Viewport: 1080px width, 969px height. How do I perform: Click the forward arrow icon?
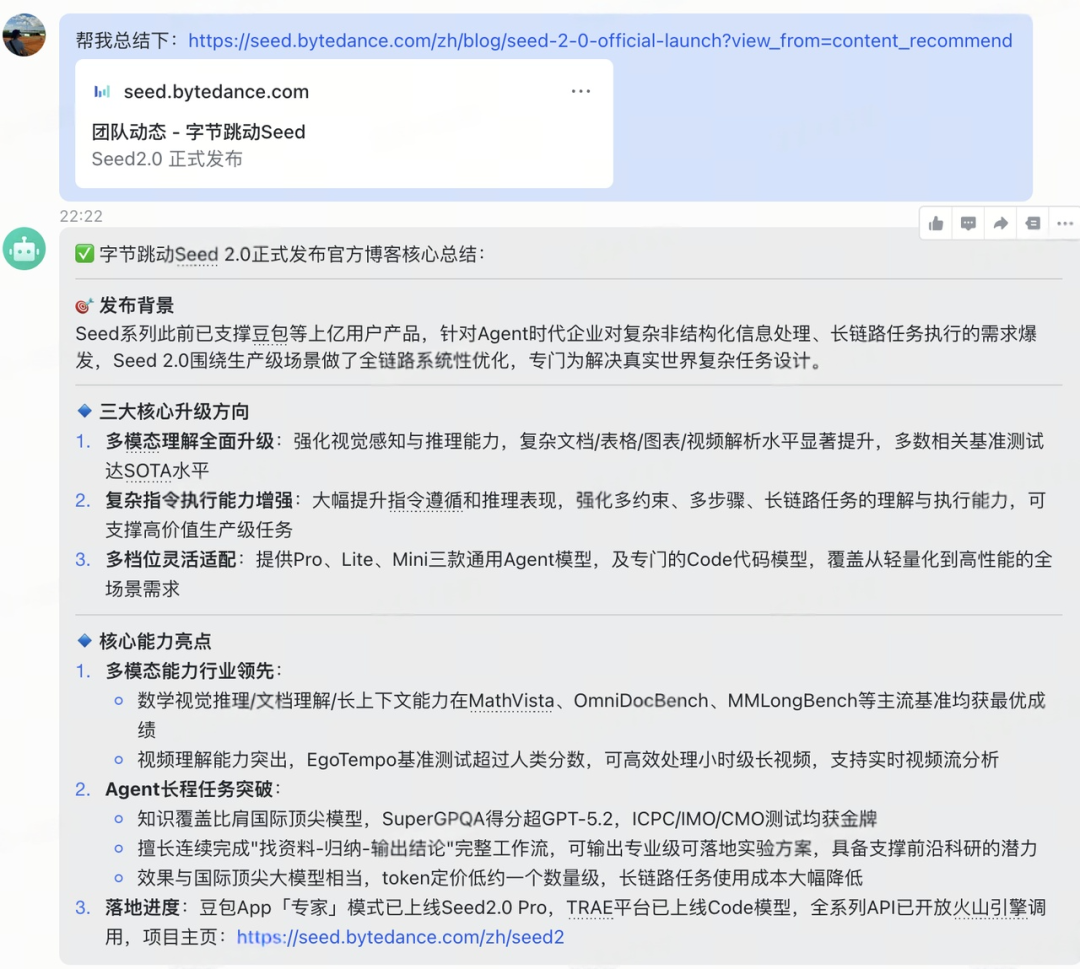[x=1000, y=223]
